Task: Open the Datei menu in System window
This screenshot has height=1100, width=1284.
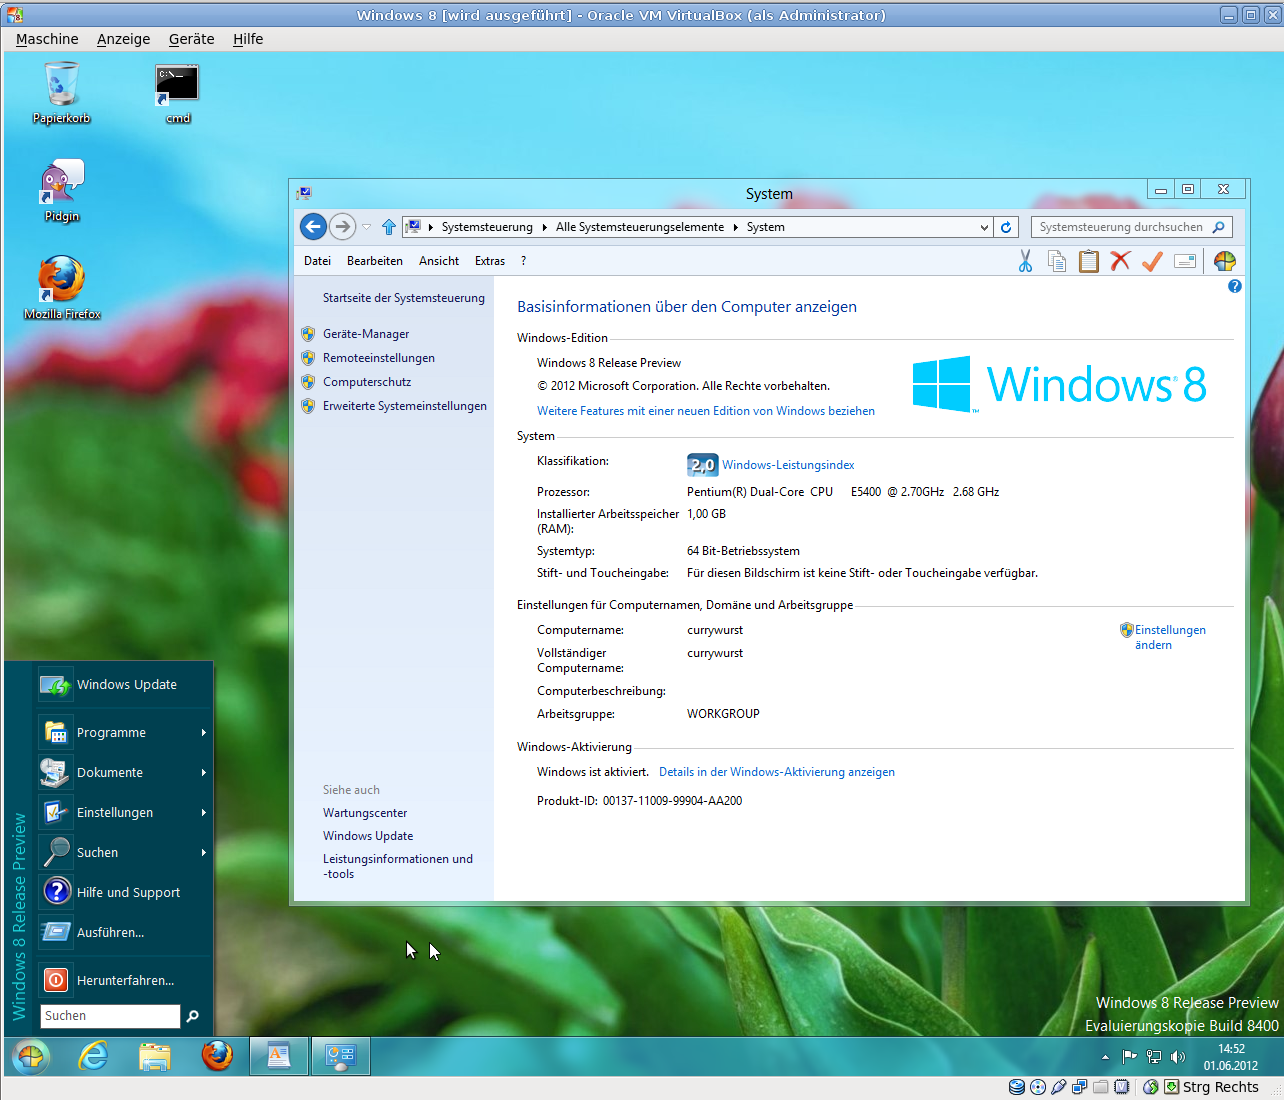Action: pos(317,261)
